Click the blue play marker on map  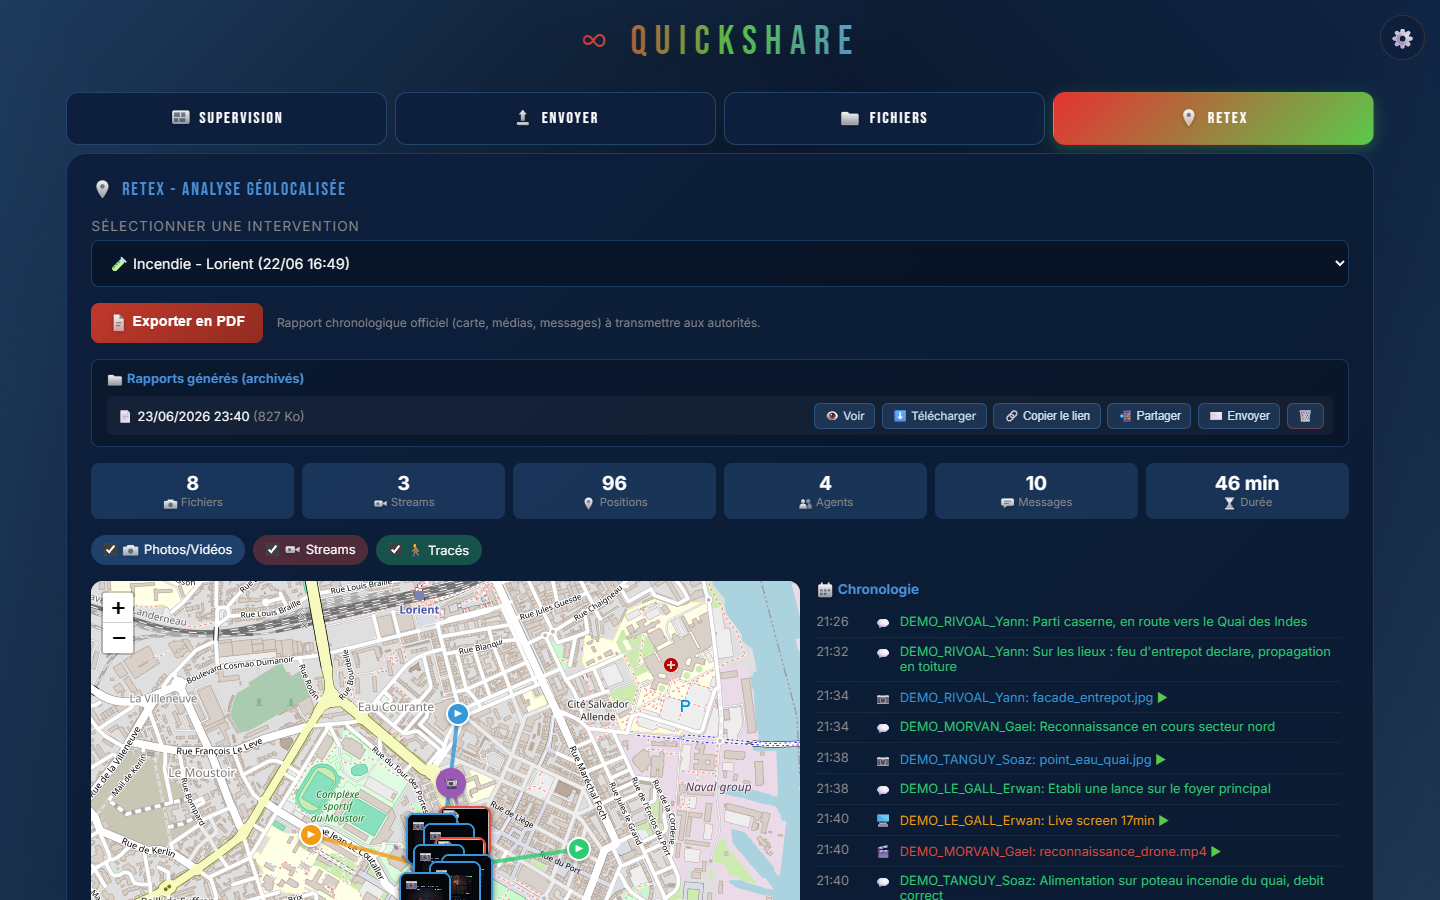[457, 714]
